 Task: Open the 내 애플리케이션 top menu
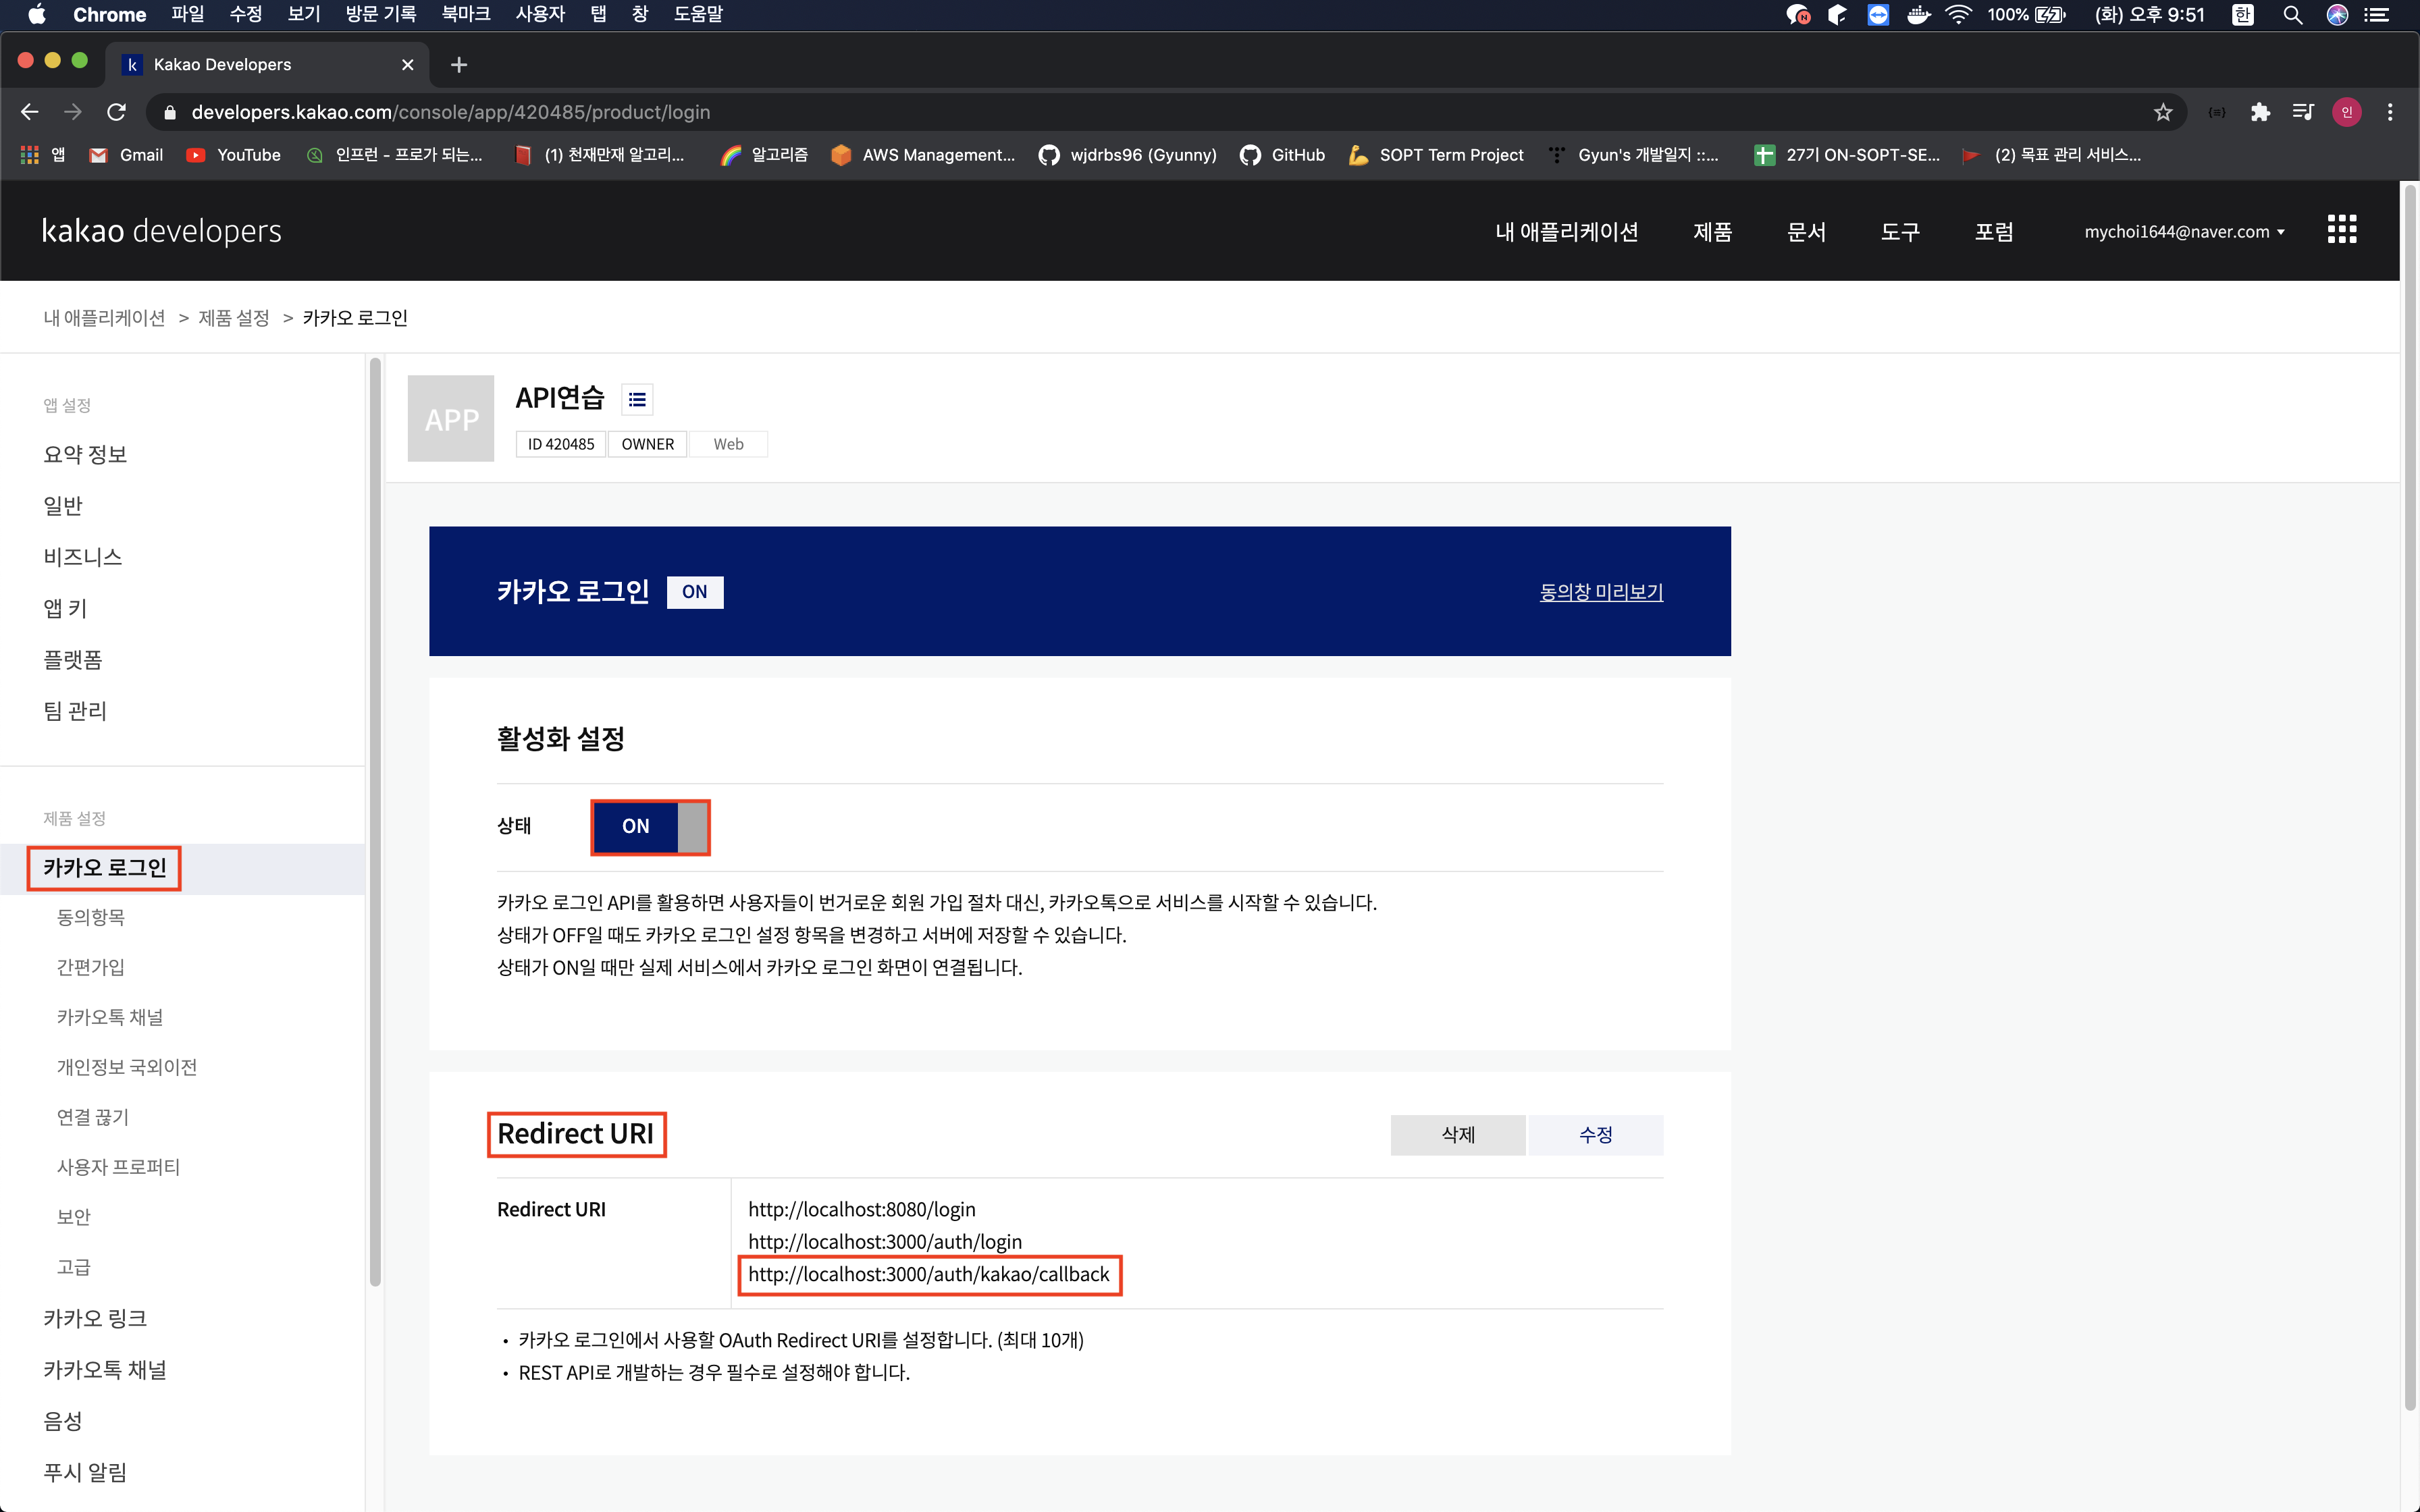click(1566, 231)
